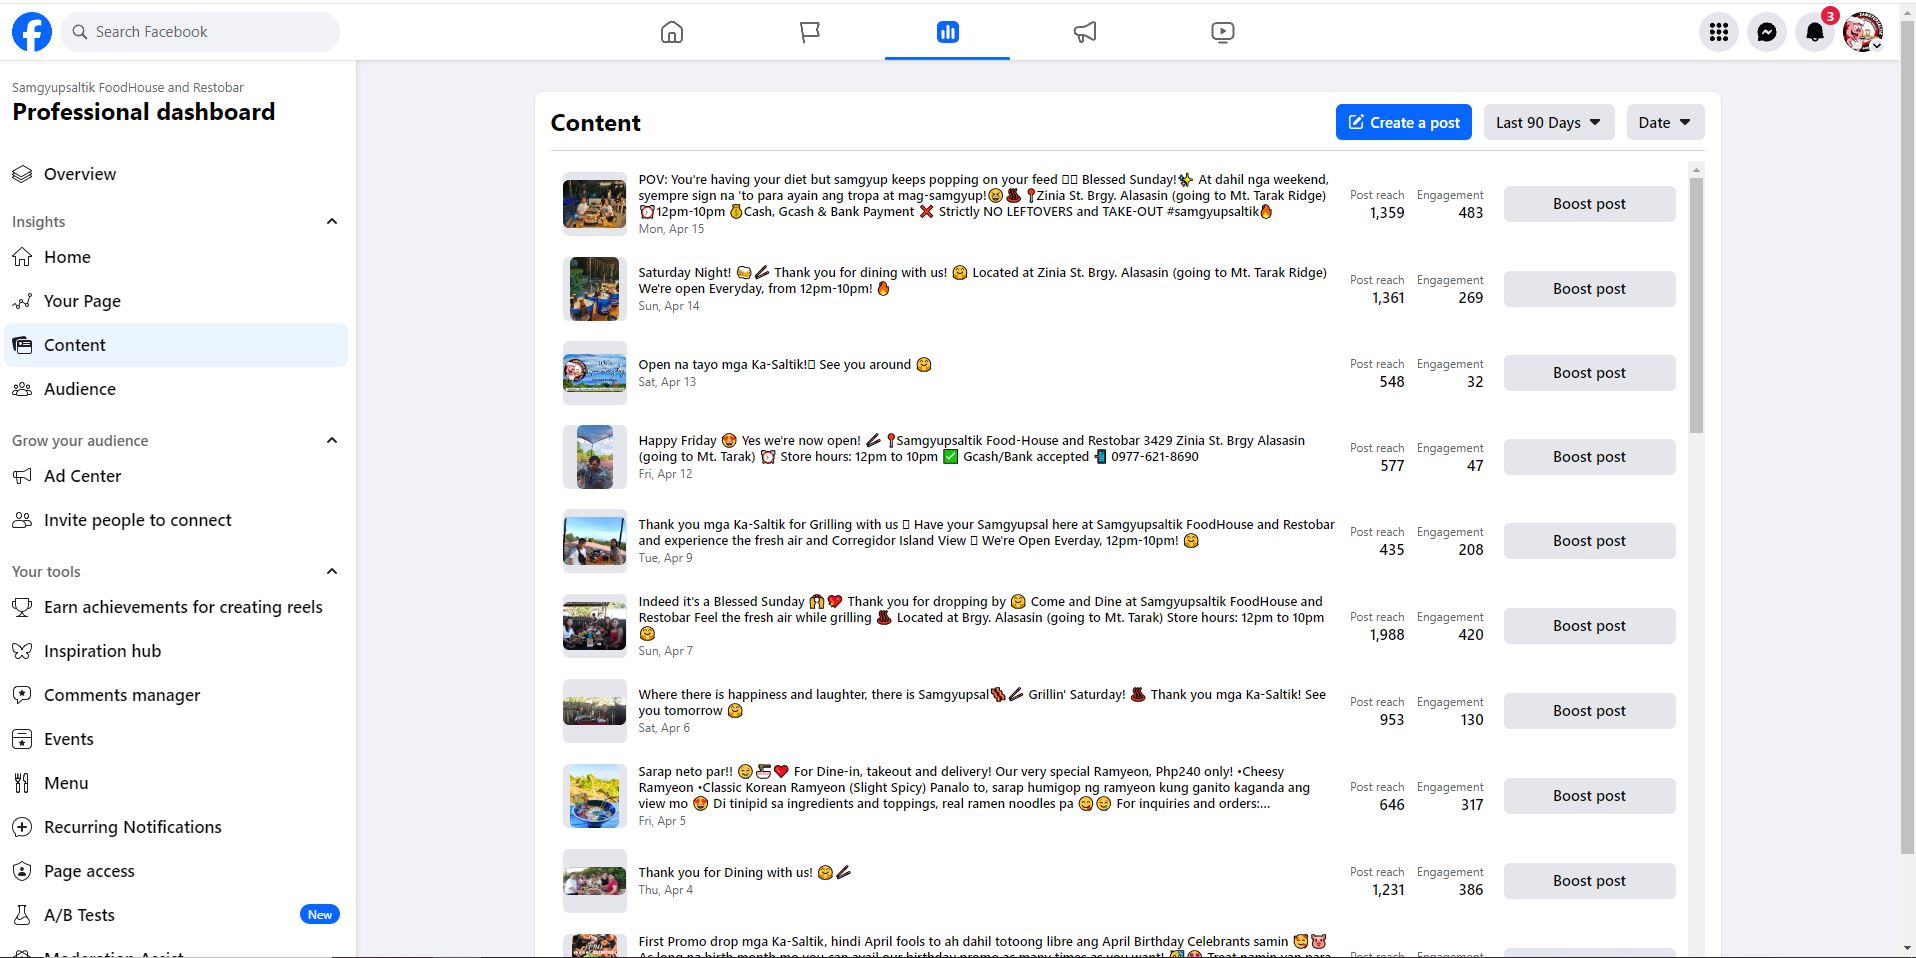Click the Insights Home house icon in sidebar
1916x958 pixels.
pyautogui.click(x=22, y=257)
